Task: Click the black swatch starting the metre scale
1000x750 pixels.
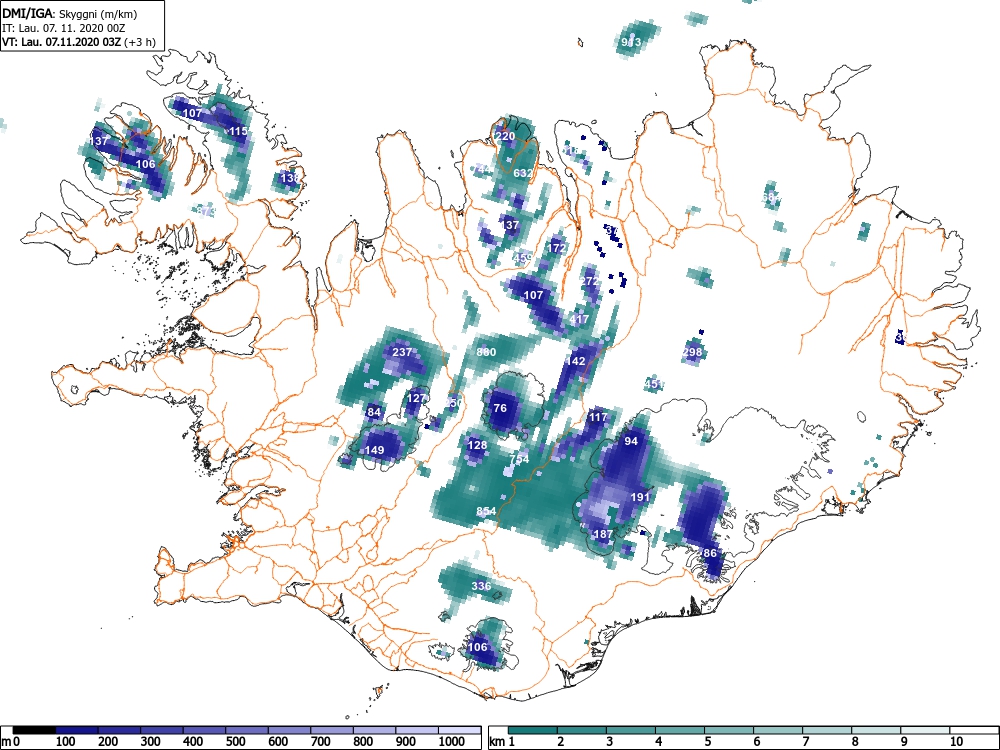Action: (x=34, y=730)
